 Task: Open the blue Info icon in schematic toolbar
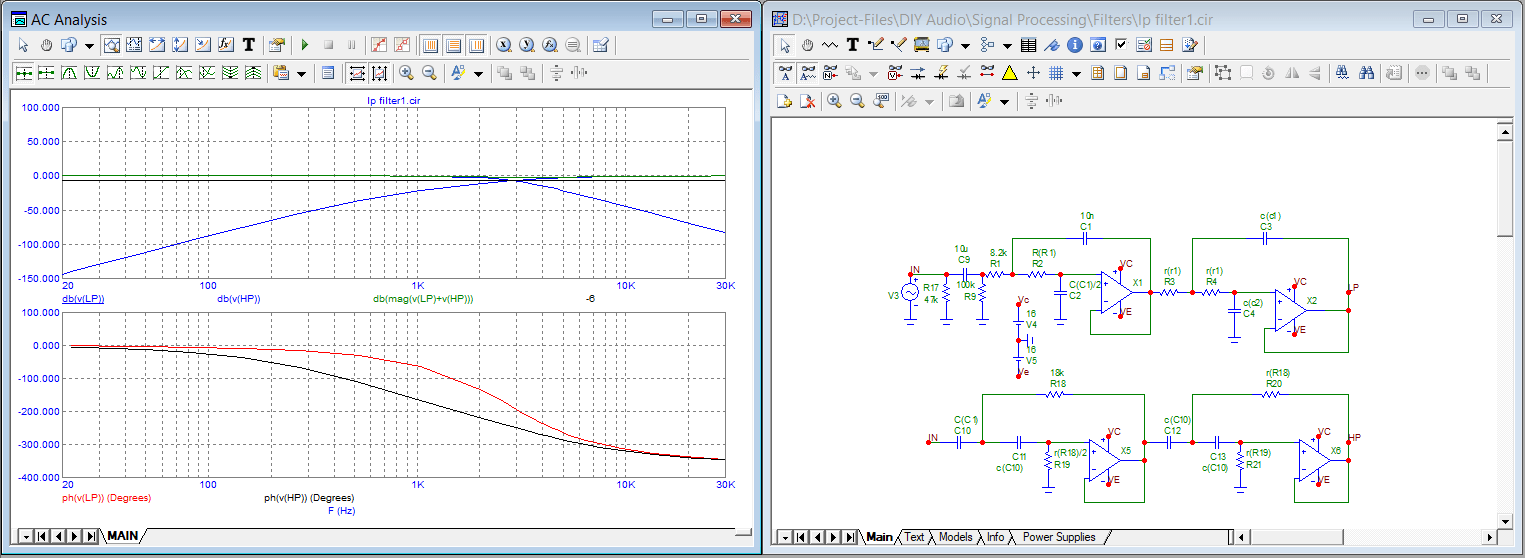click(x=1075, y=45)
